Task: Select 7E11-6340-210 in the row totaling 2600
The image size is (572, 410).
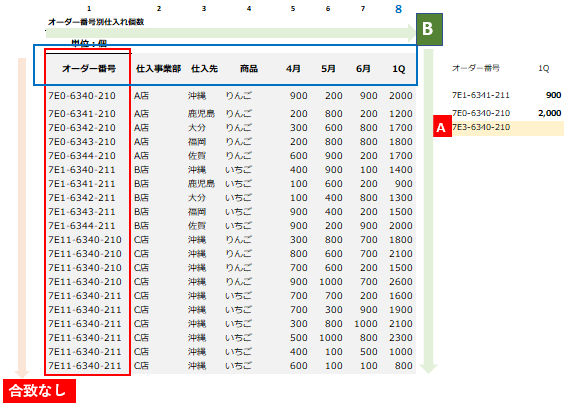Action: click(85, 282)
